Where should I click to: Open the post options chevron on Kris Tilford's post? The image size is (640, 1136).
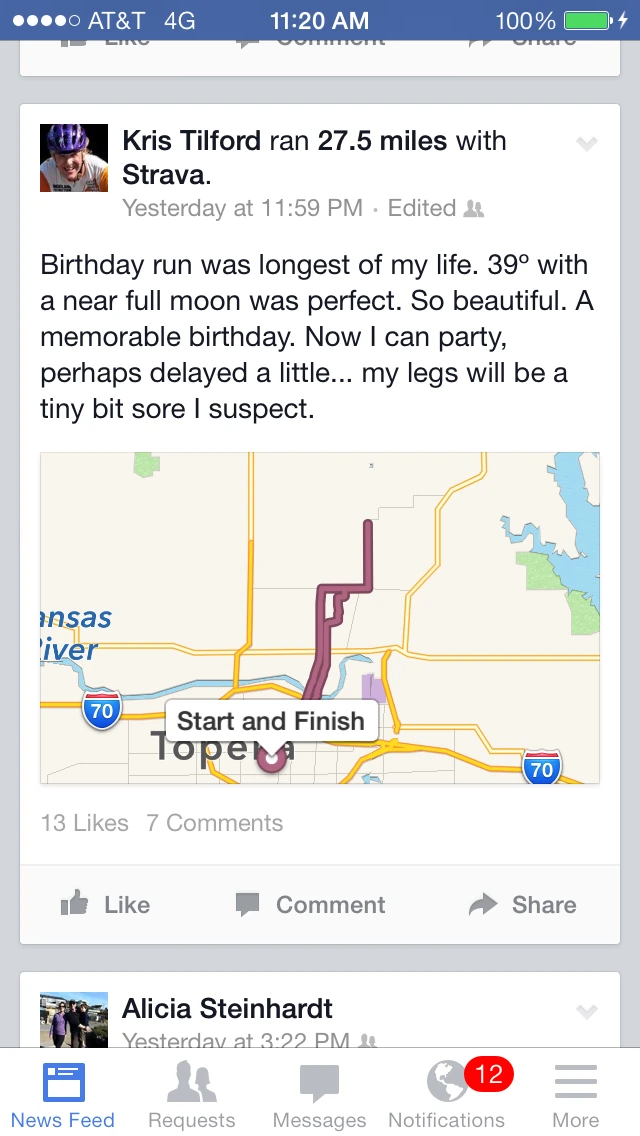[x=587, y=143]
